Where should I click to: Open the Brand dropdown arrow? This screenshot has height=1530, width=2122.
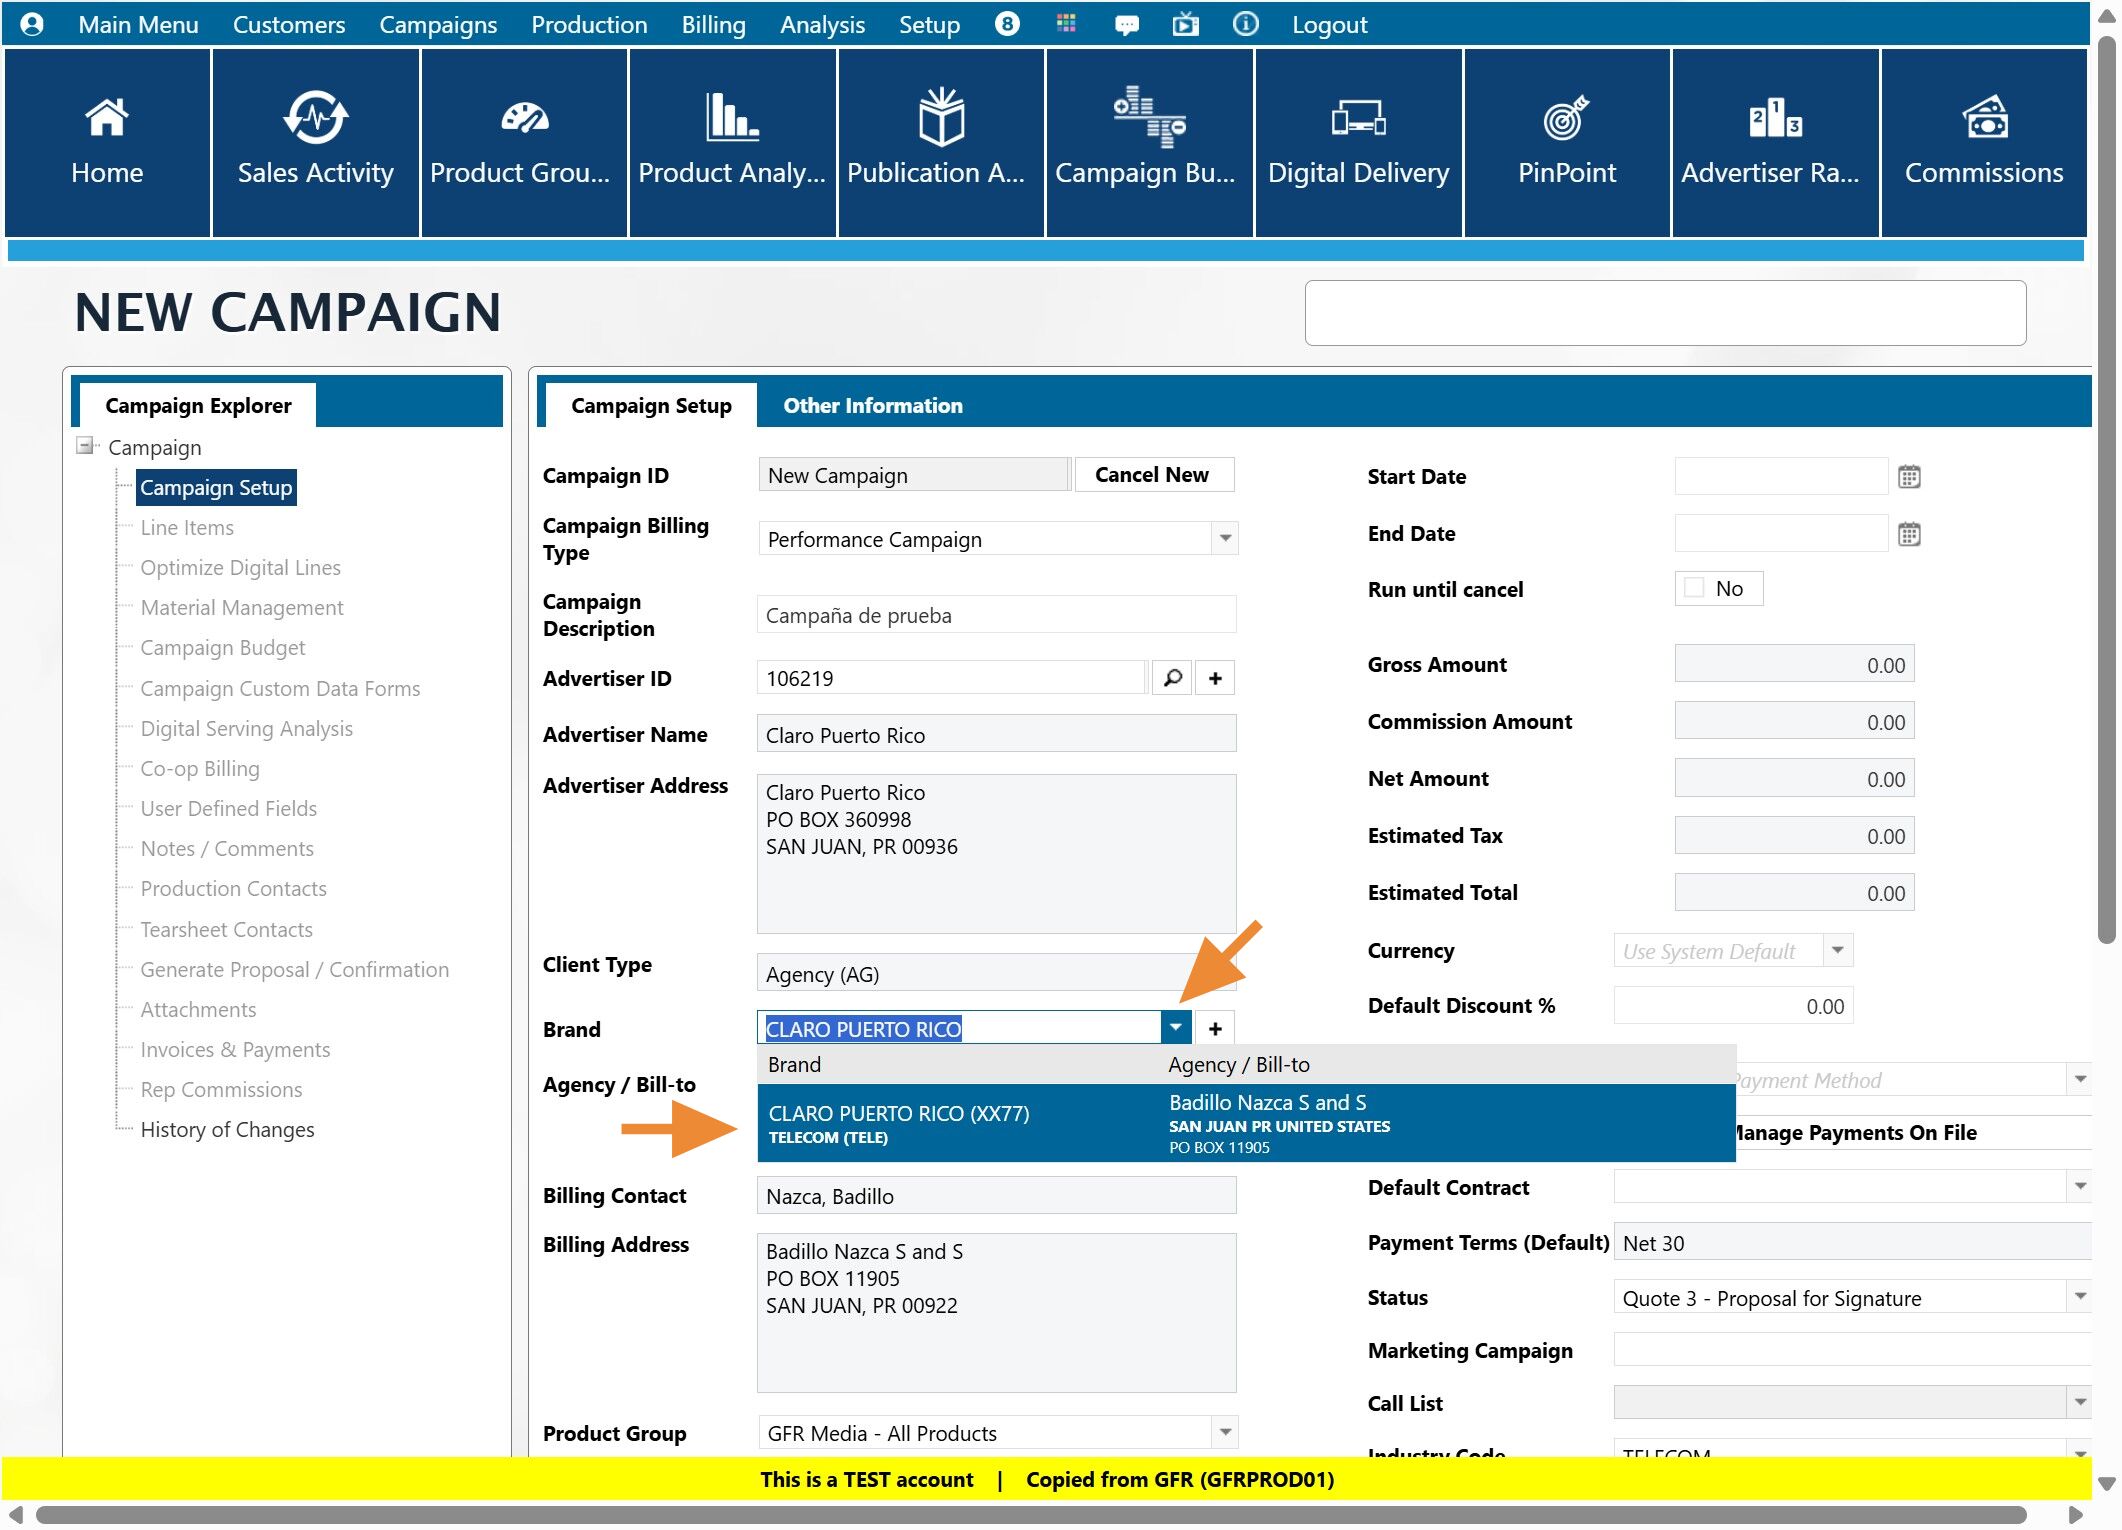(x=1175, y=1028)
